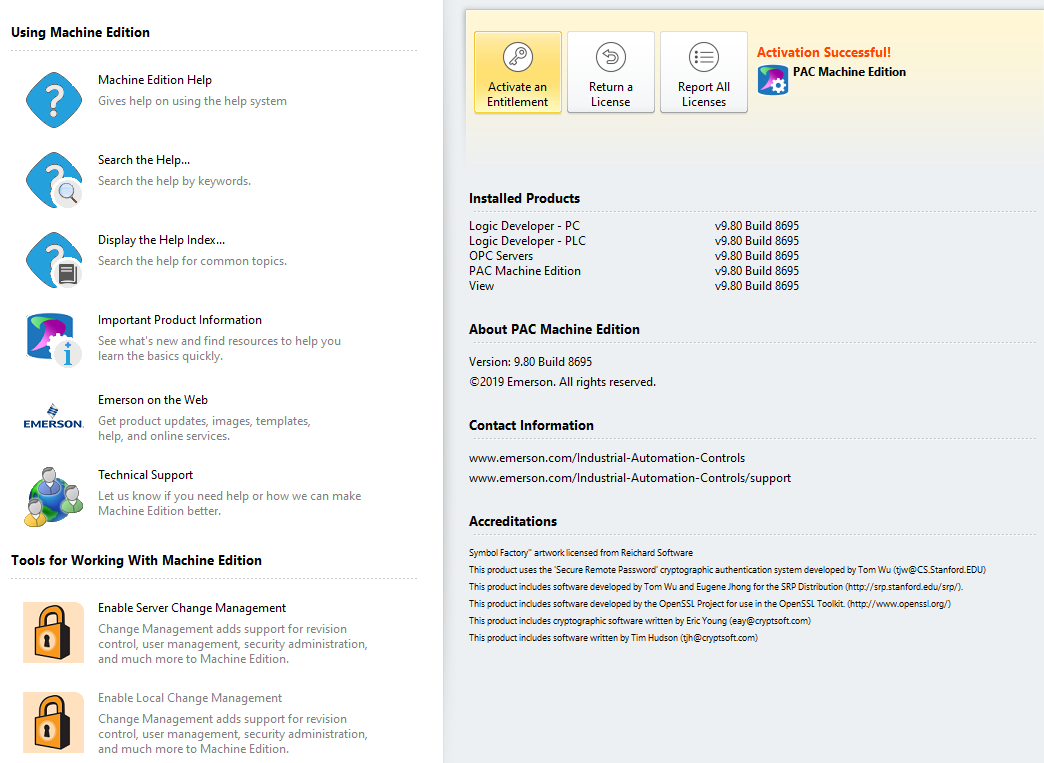Open Emerson on the Web
This screenshot has height=763, width=1044.
pyautogui.click(x=152, y=399)
